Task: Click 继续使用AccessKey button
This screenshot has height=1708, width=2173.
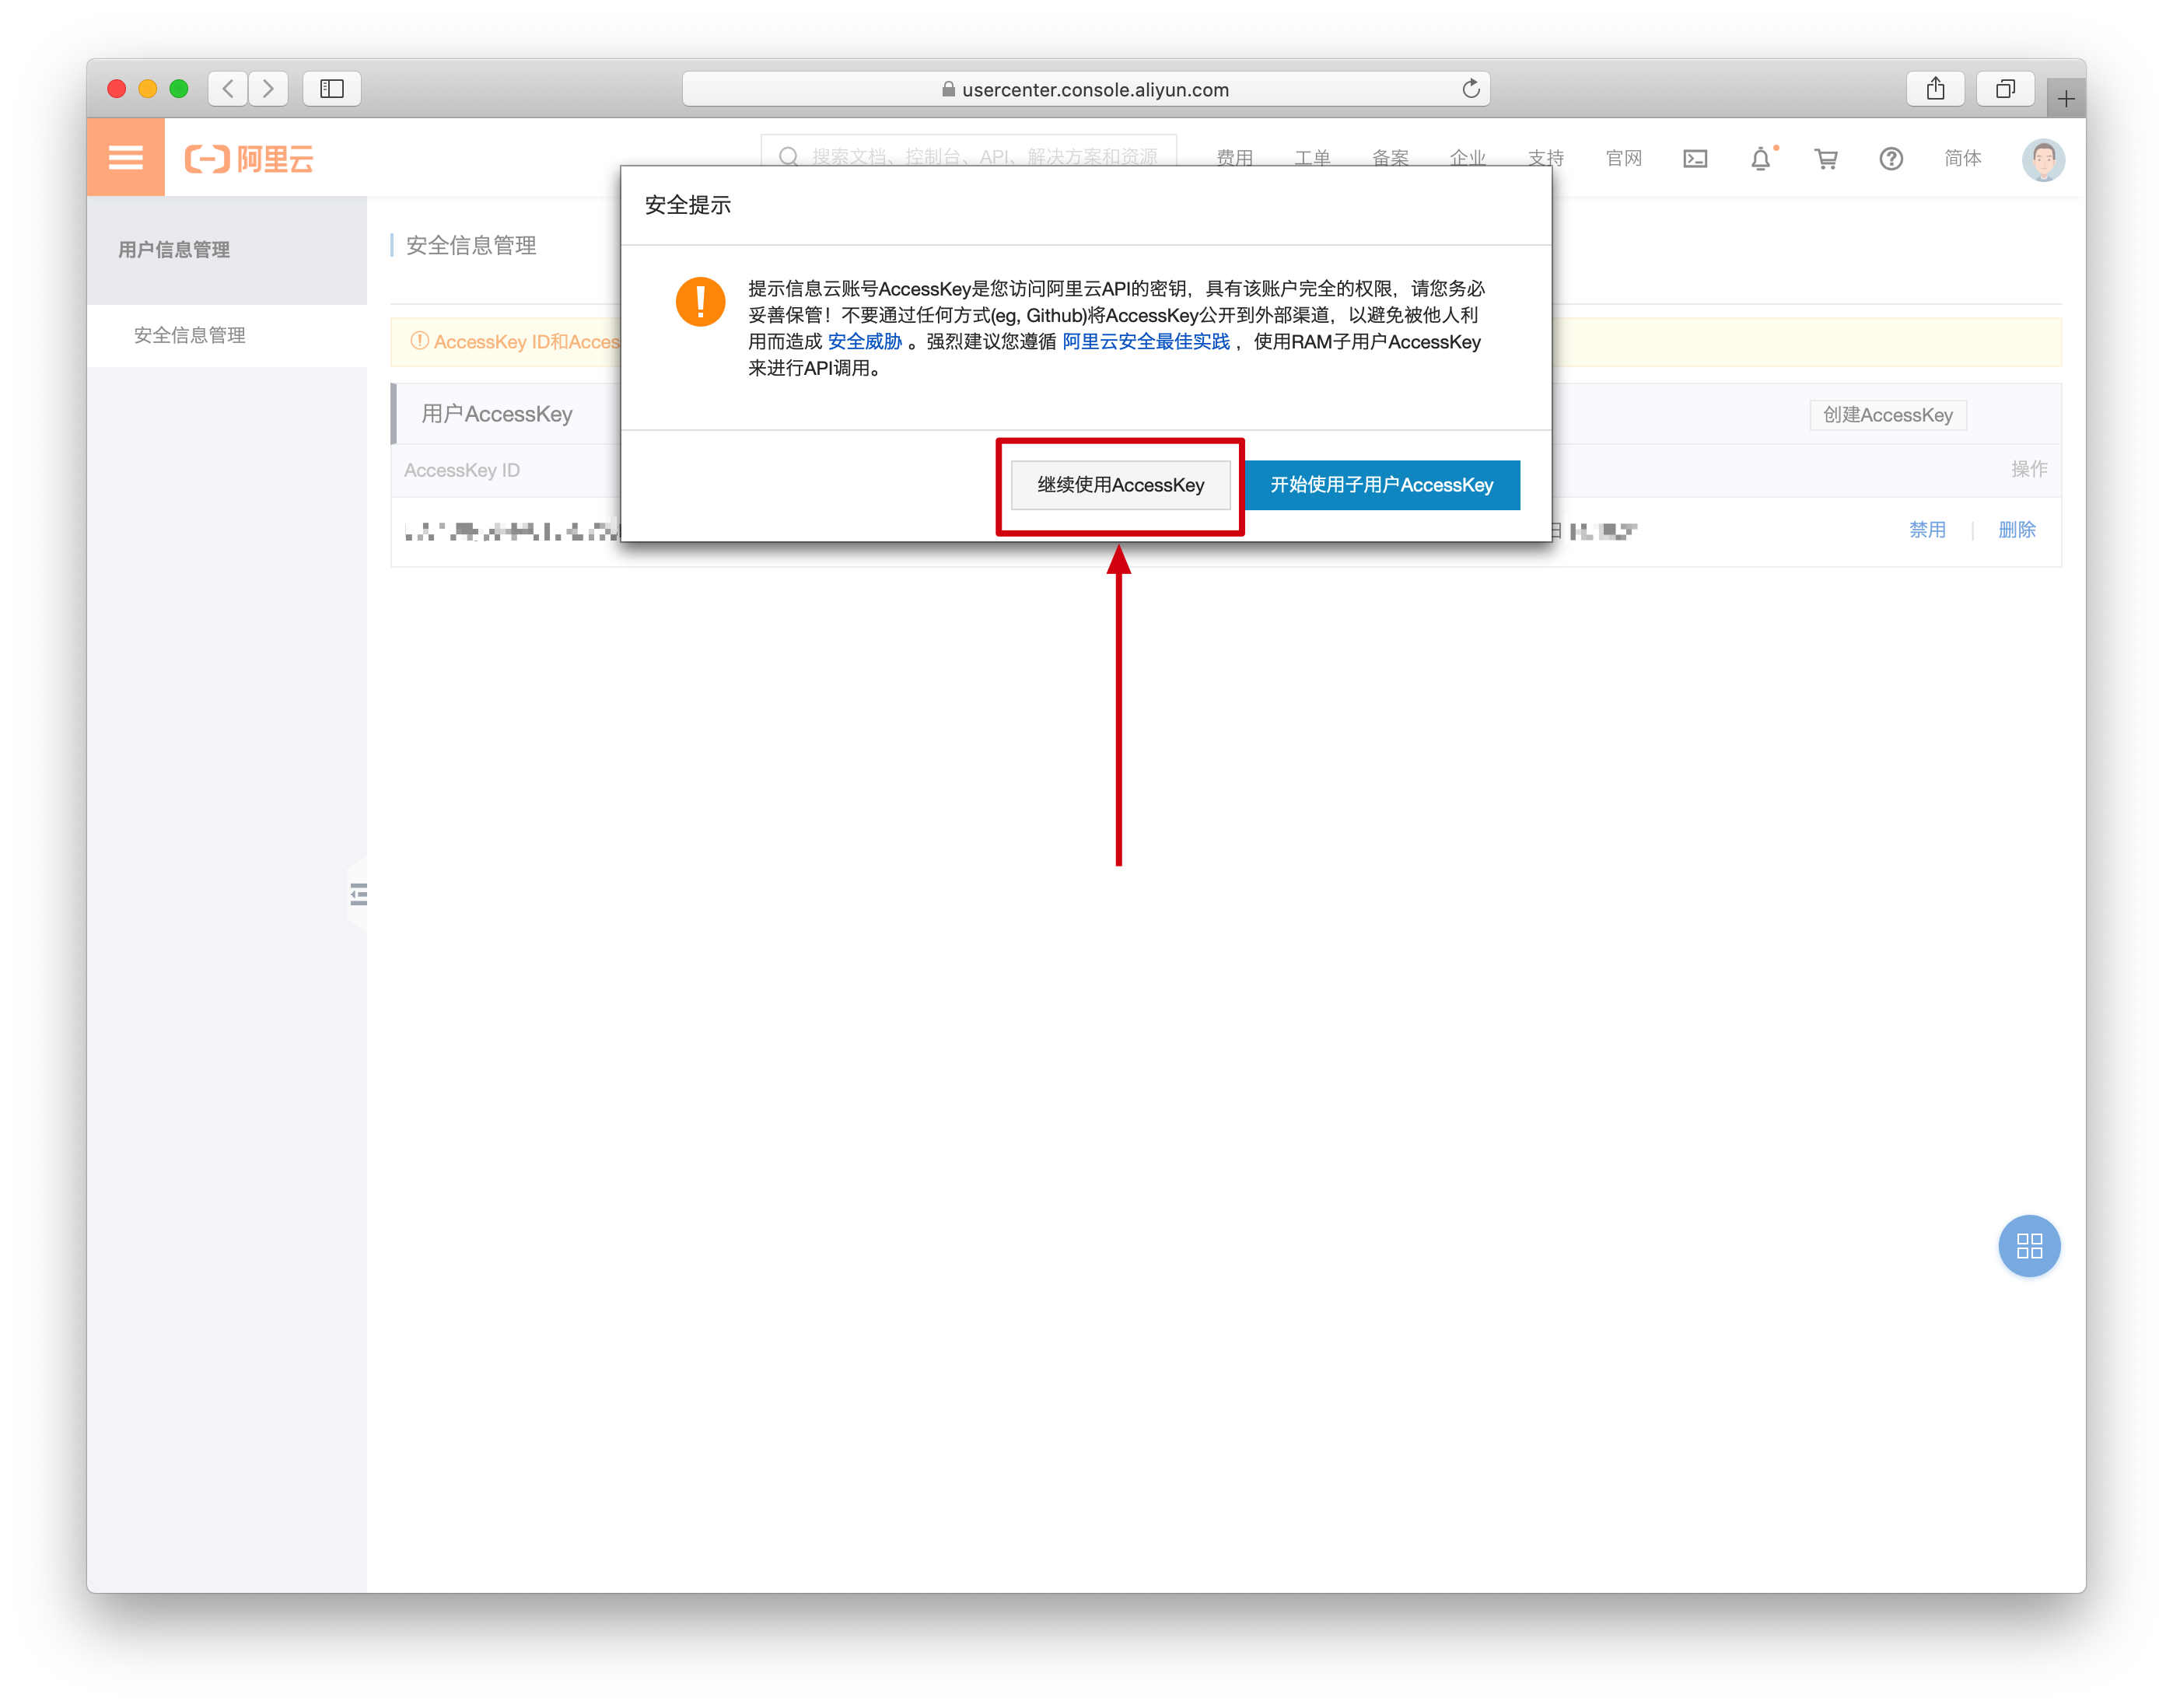Action: pos(1120,485)
